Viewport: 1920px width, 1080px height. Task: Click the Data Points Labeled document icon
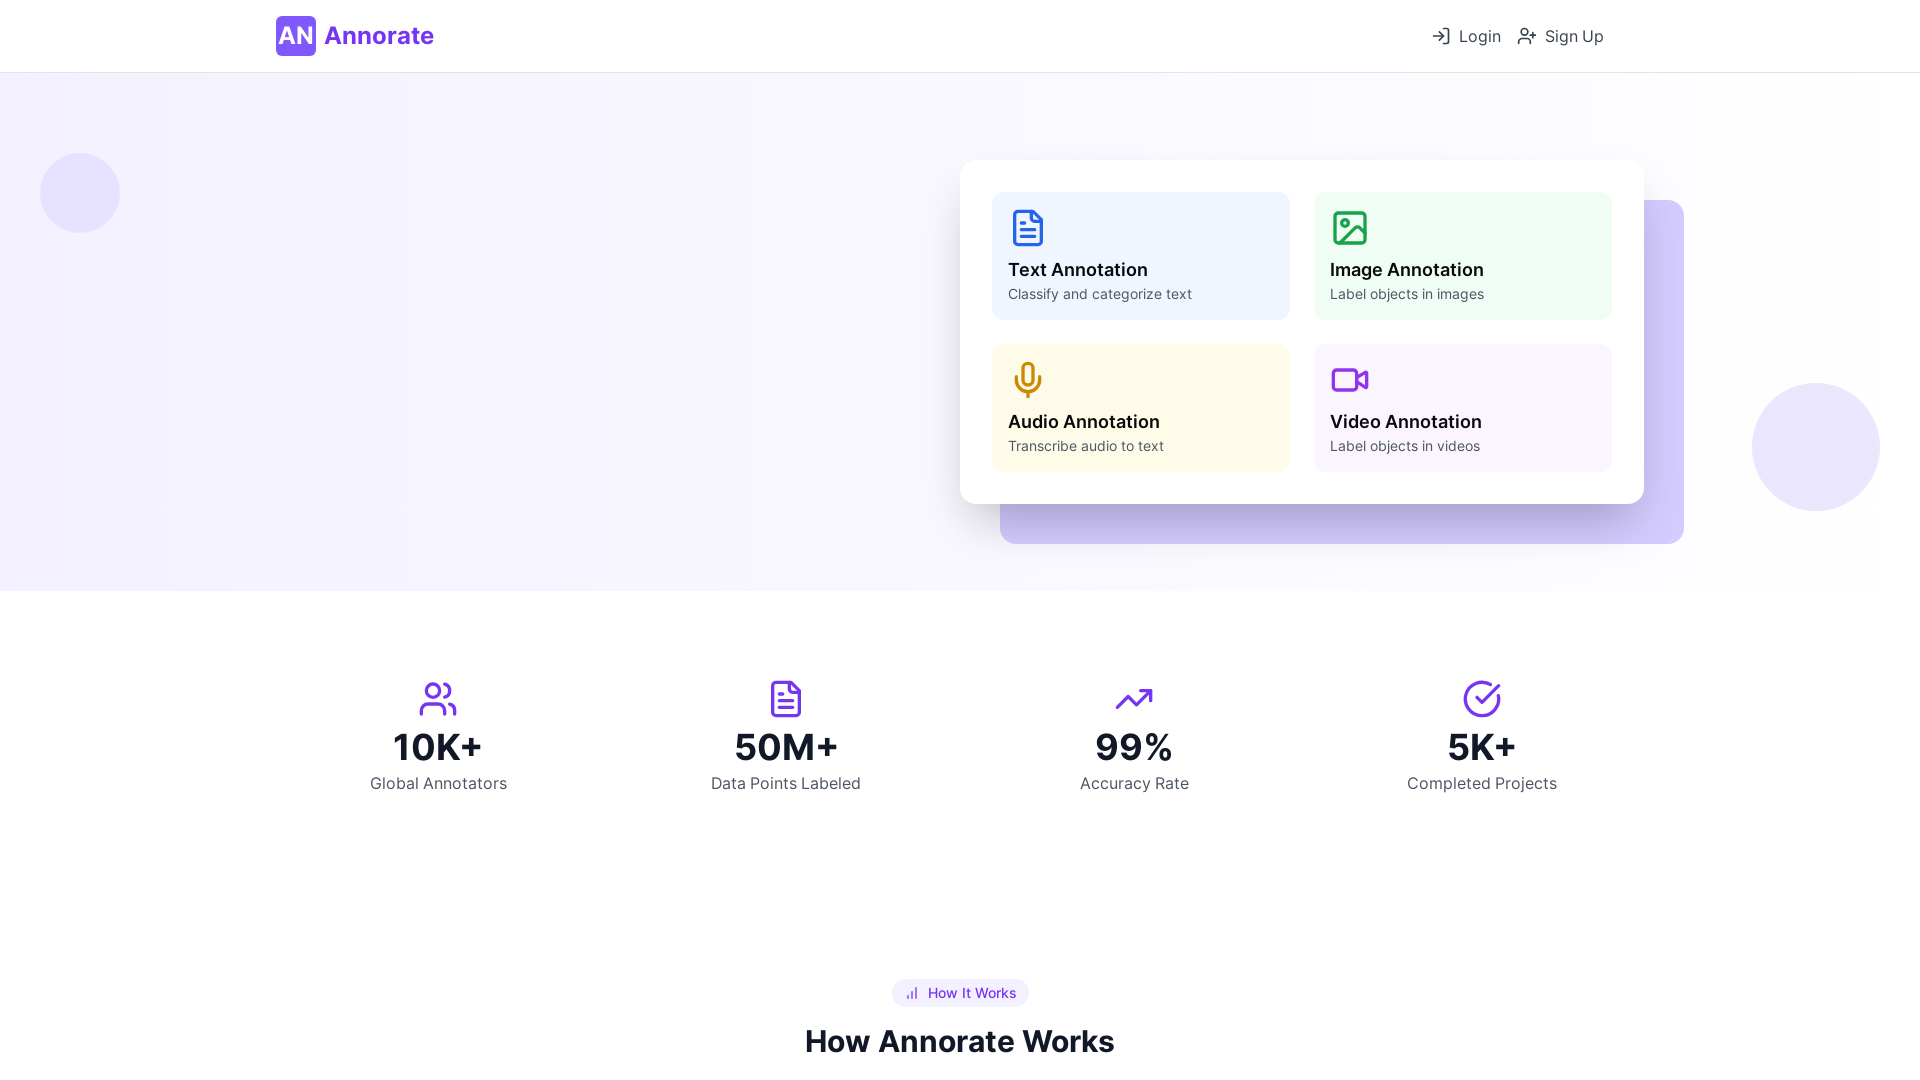pos(786,699)
